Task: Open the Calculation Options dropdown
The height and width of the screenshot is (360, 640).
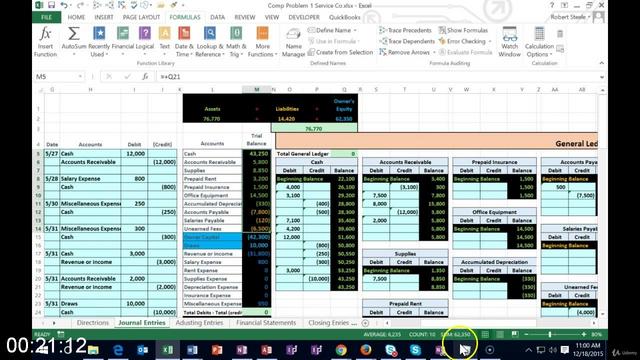Action: point(539,42)
